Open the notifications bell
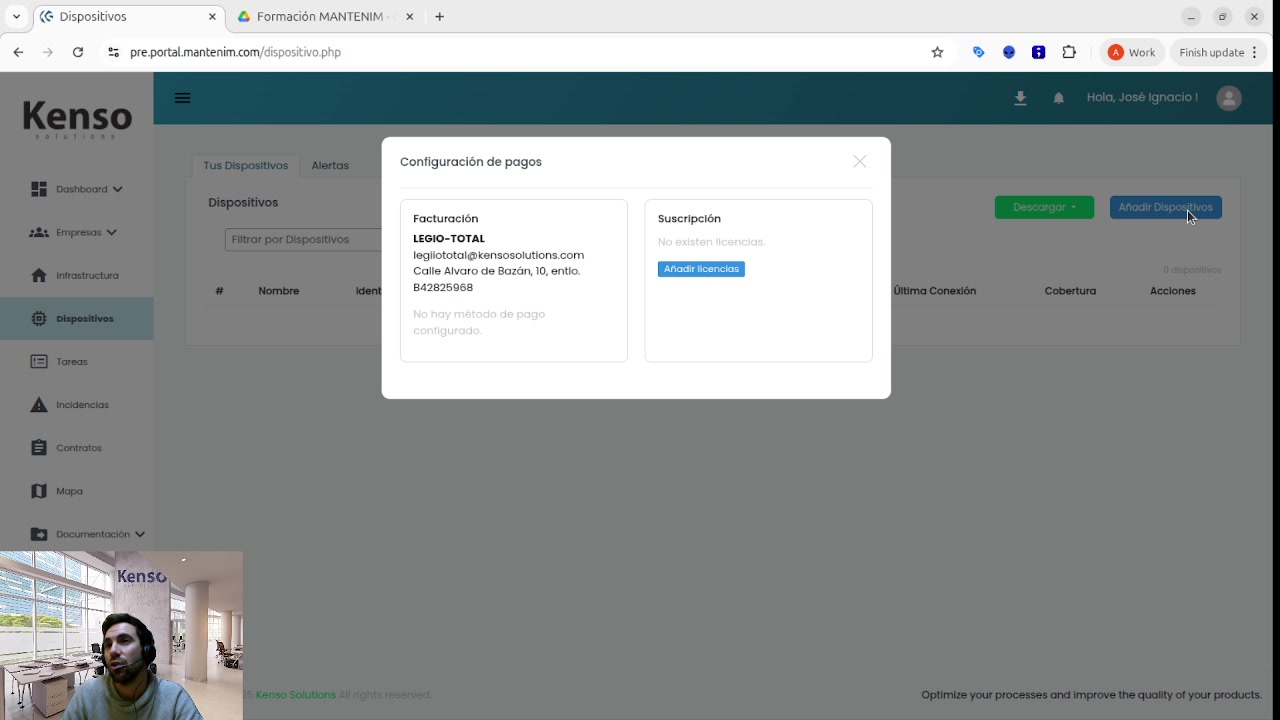Image resolution: width=1280 pixels, height=720 pixels. [x=1059, y=98]
